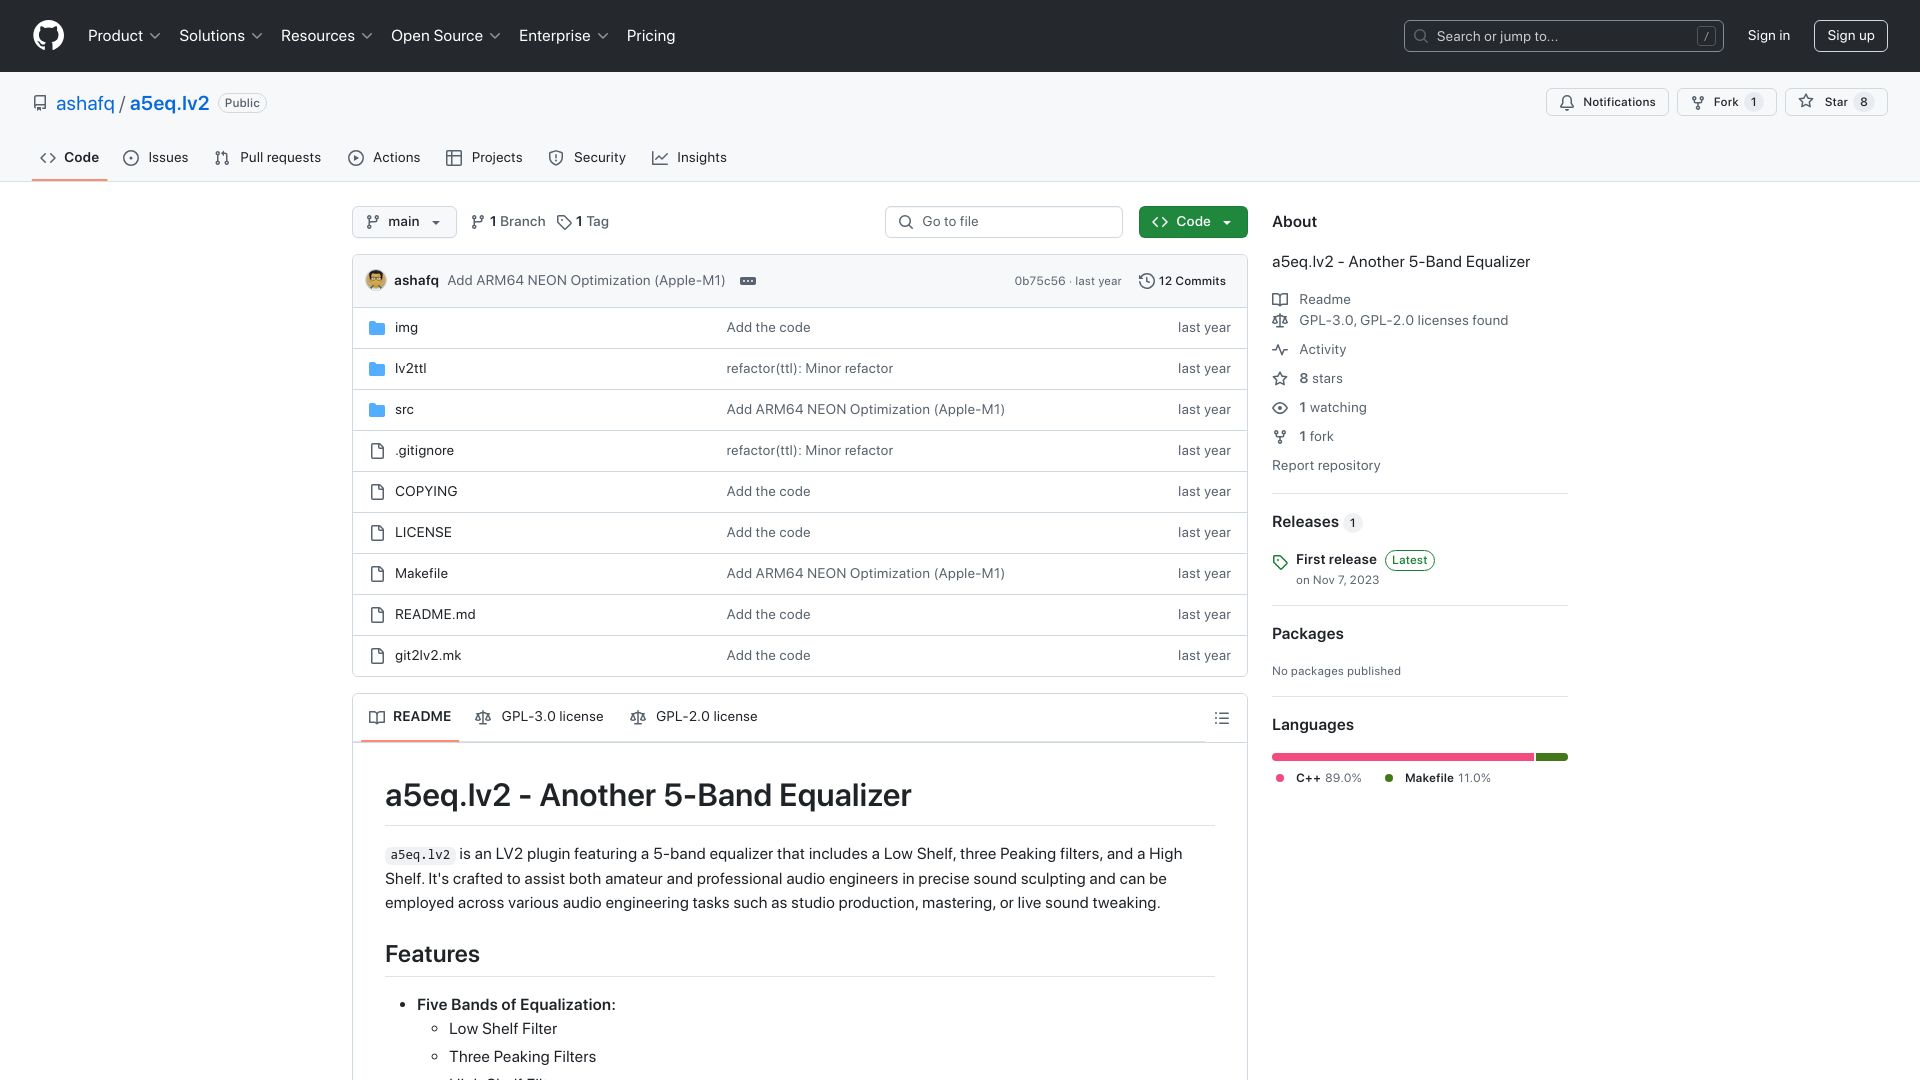Click the fork icon in the Fork button
Image resolution: width=1920 pixels, height=1080 pixels.
[x=1698, y=102]
